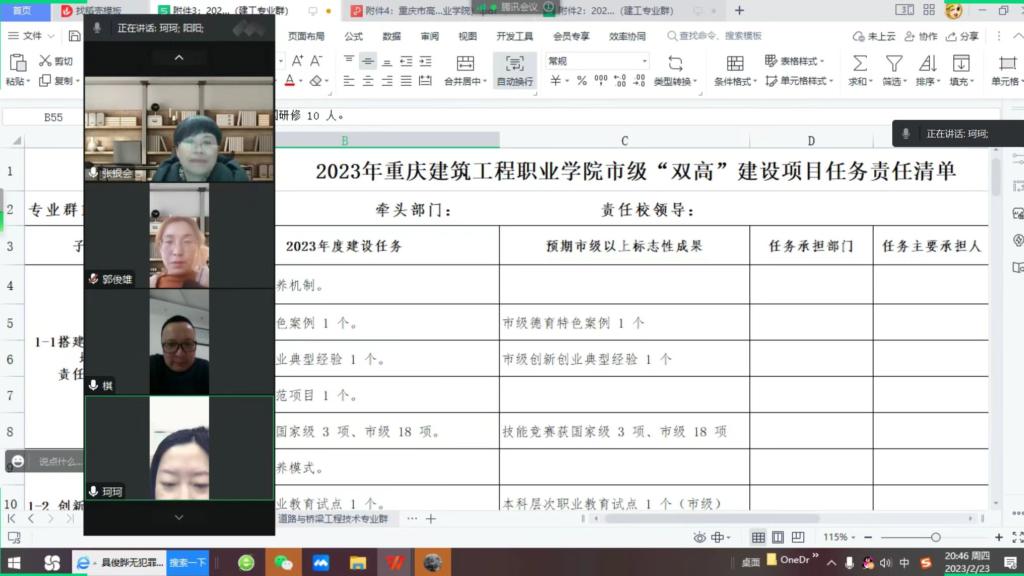Click the zoom slider in status bar
The height and width of the screenshot is (576, 1024).
pos(935,537)
